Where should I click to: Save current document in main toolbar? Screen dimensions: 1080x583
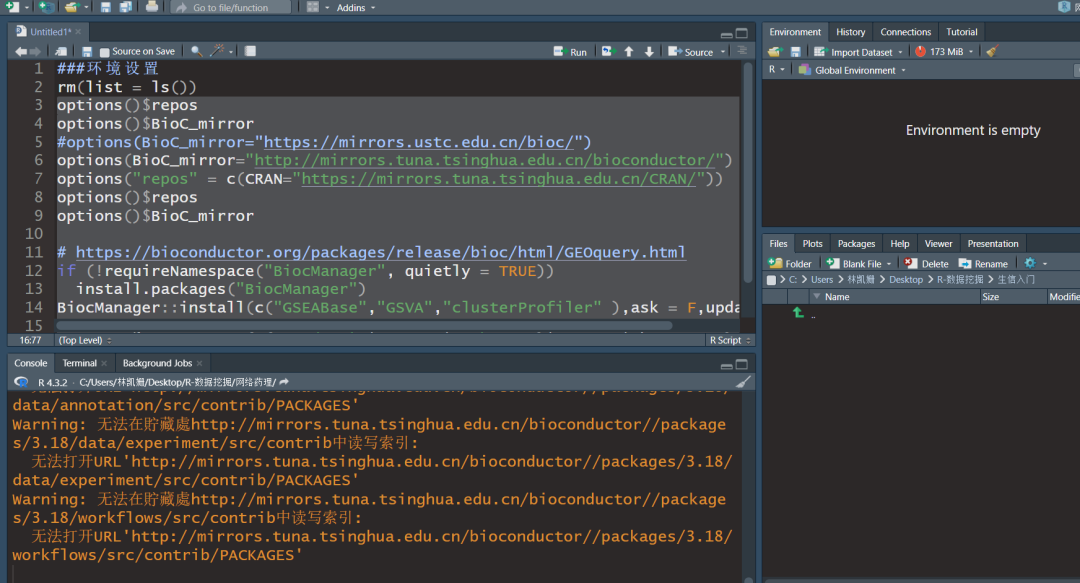point(105,7)
